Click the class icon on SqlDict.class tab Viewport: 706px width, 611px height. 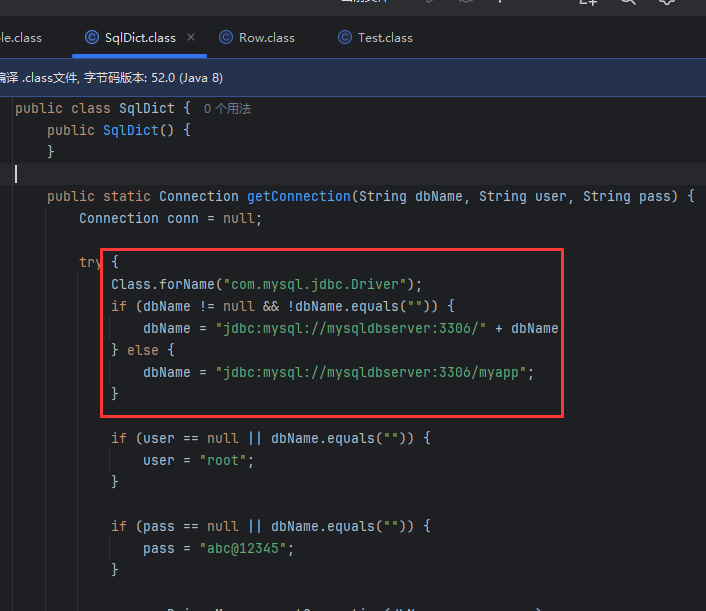point(92,38)
